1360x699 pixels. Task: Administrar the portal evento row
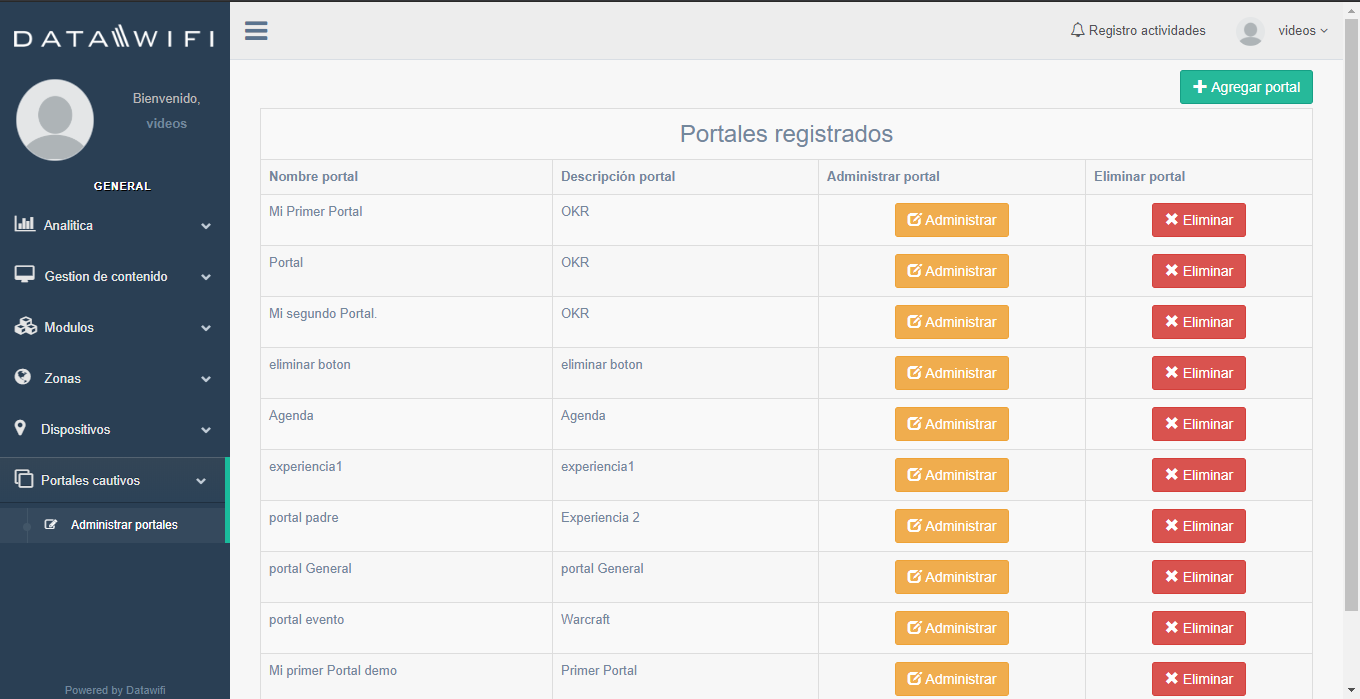(x=952, y=628)
